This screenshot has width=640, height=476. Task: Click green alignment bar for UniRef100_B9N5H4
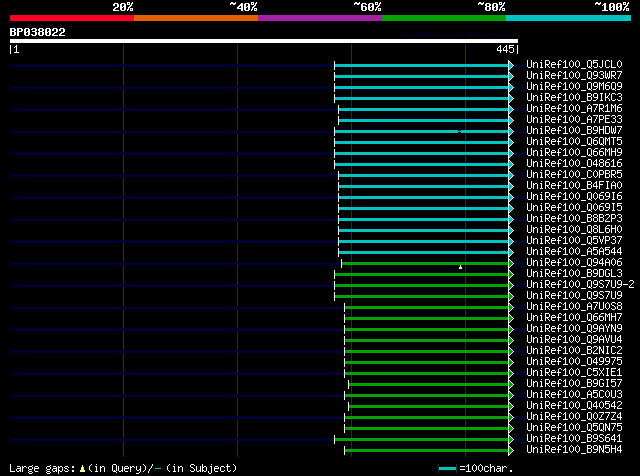427,451
